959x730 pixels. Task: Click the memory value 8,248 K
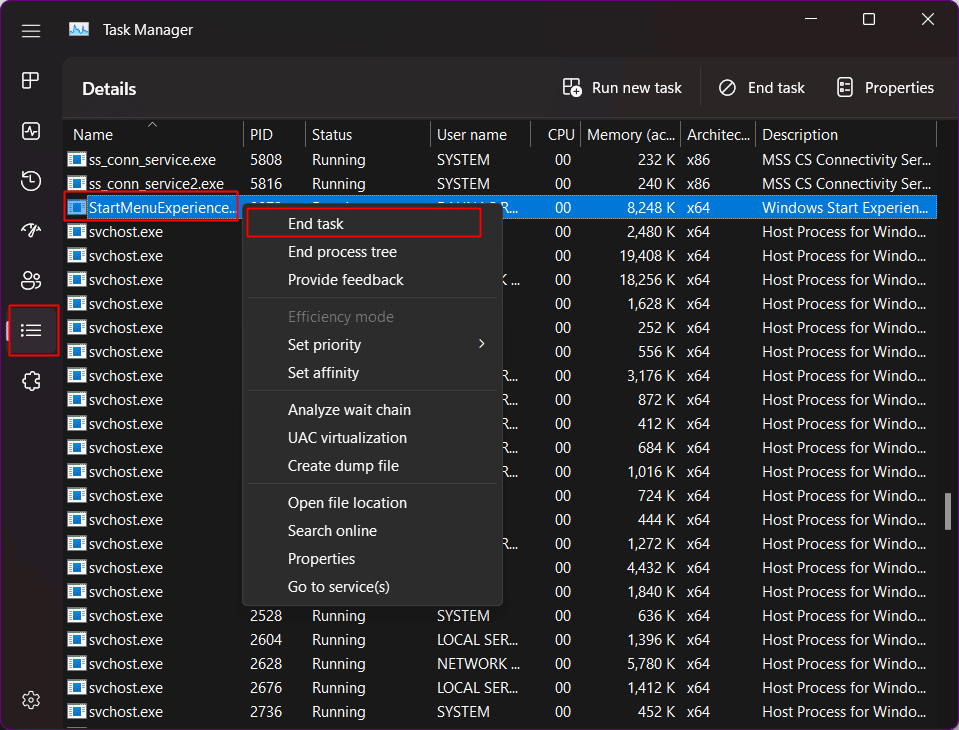tap(651, 208)
